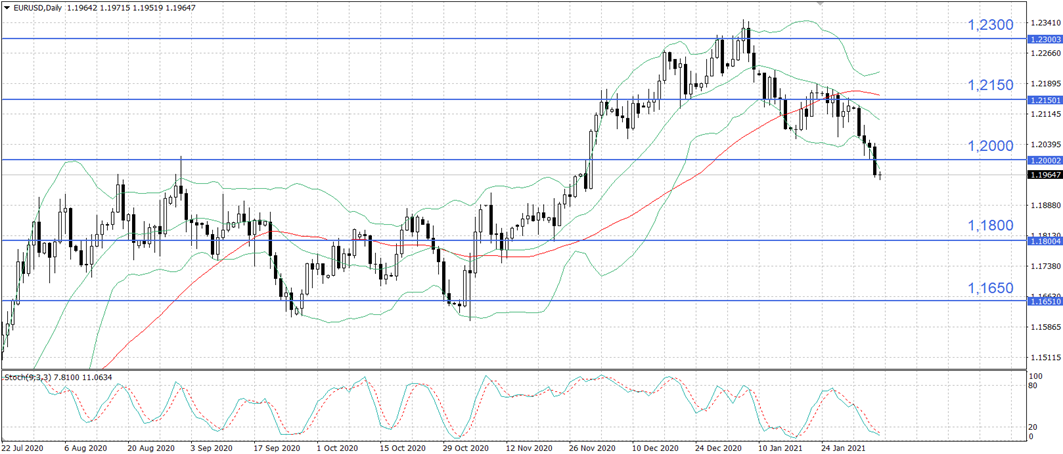Click the large 1,2150 level text label
The height and width of the screenshot is (454, 1063).
[992, 85]
